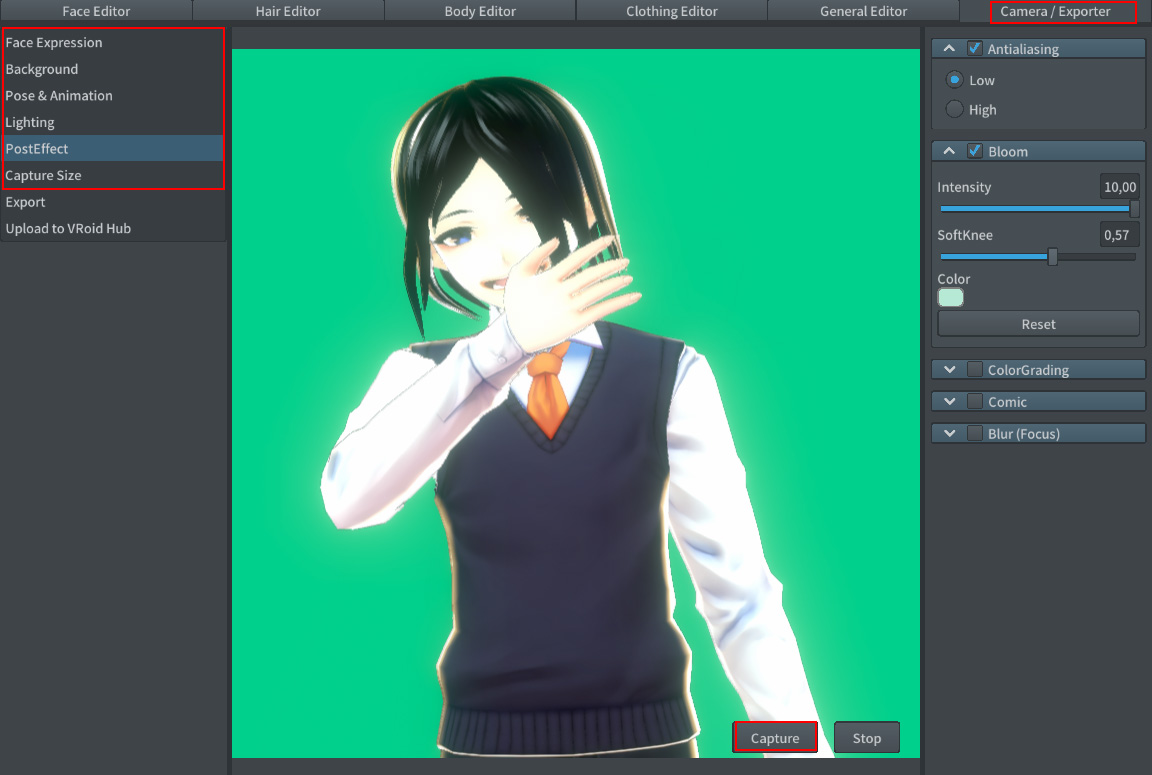Open the Clothing Editor tab
Image resolution: width=1152 pixels, height=775 pixels.
point(670,11)
